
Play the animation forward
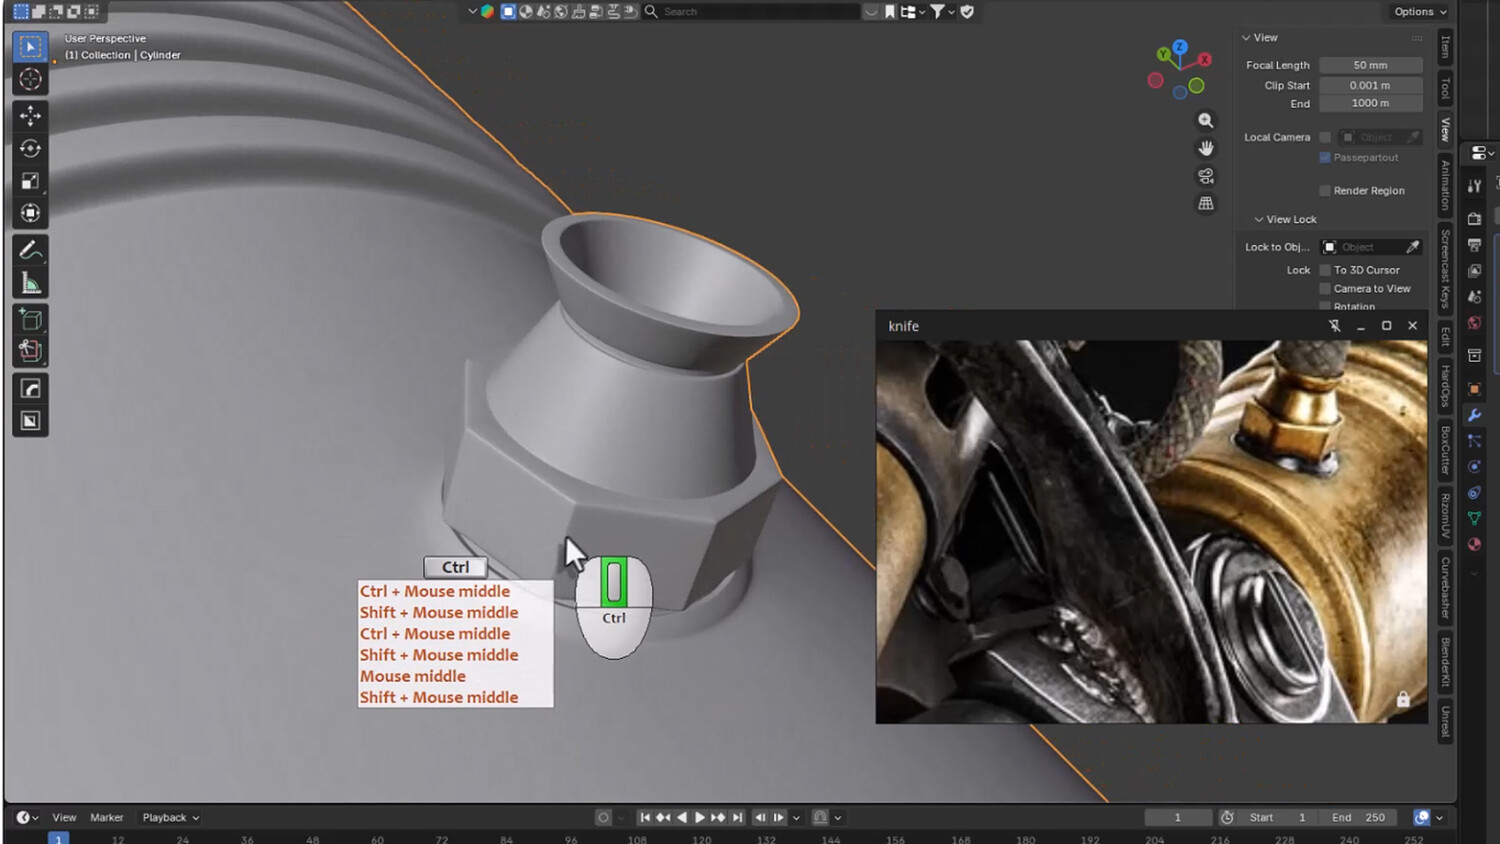tap(699, 817)
